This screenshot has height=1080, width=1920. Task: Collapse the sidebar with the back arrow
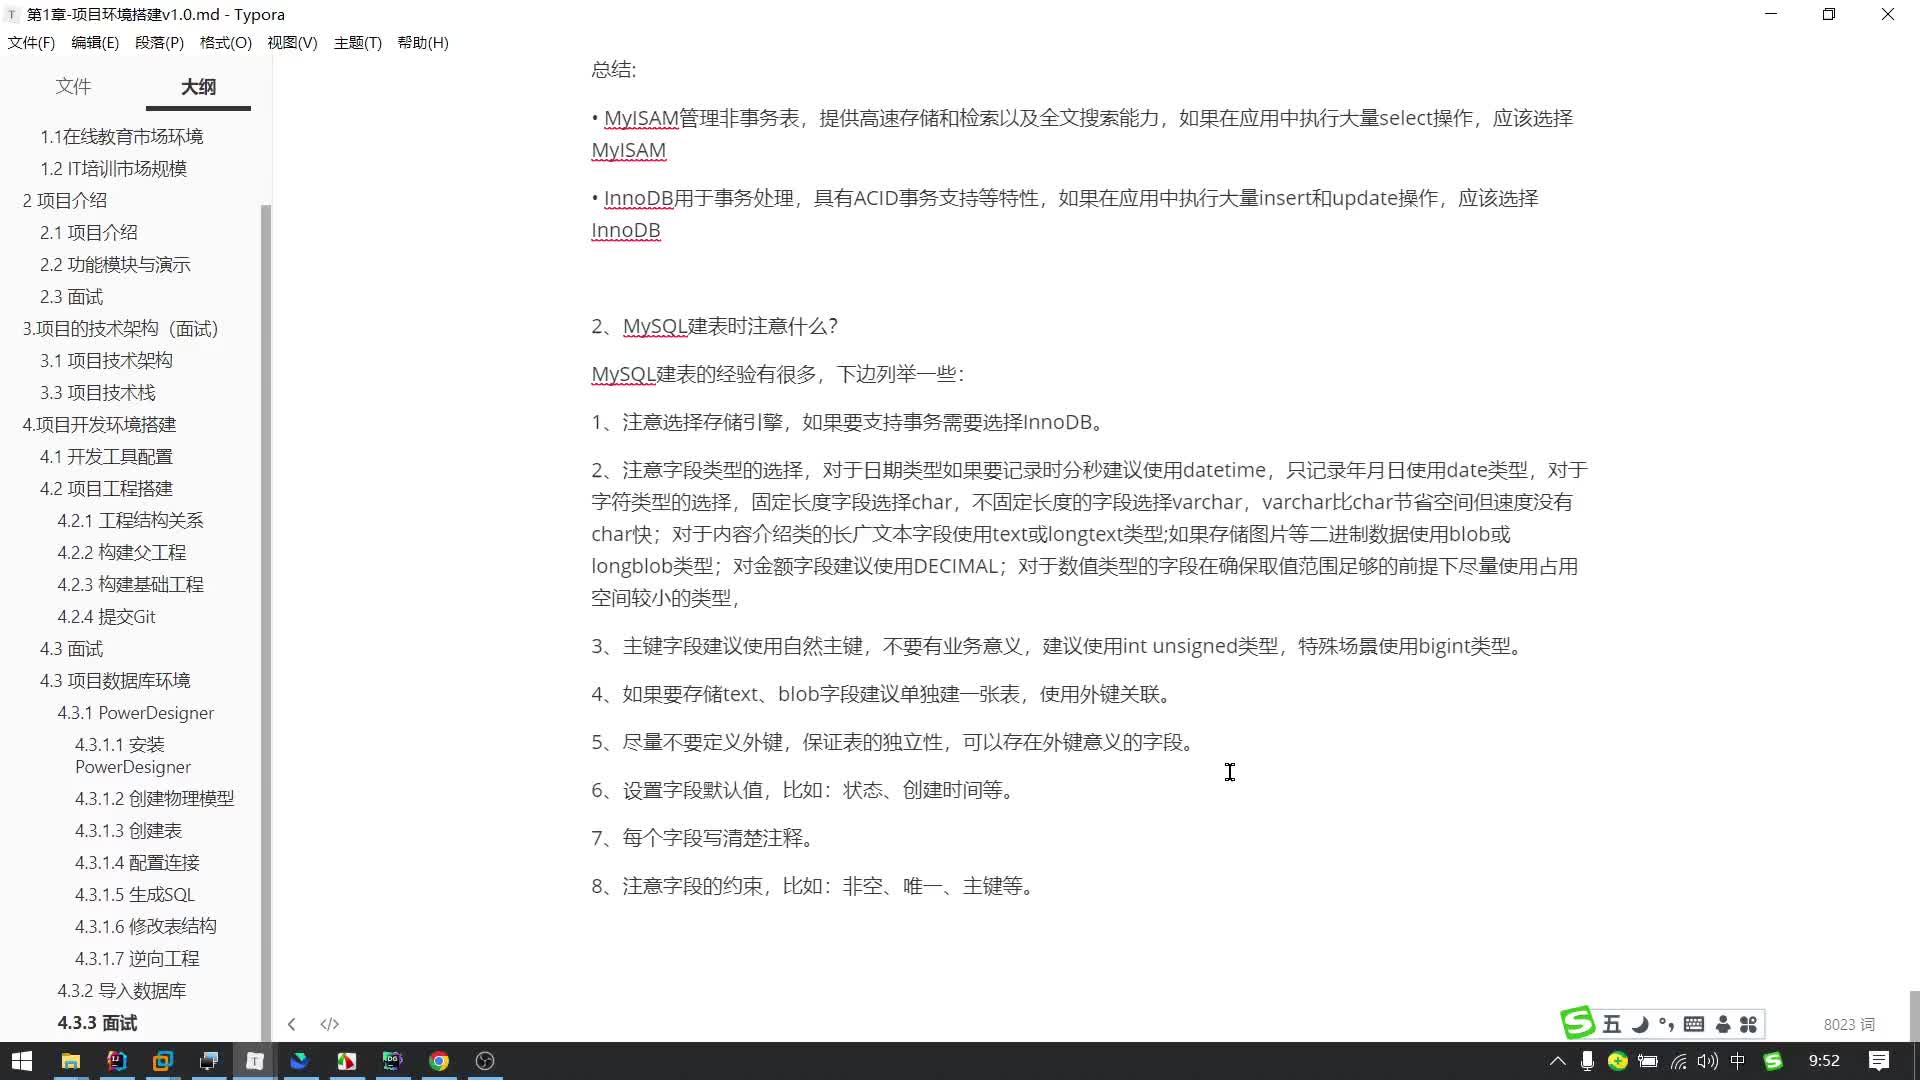[x=291, y=1024]
